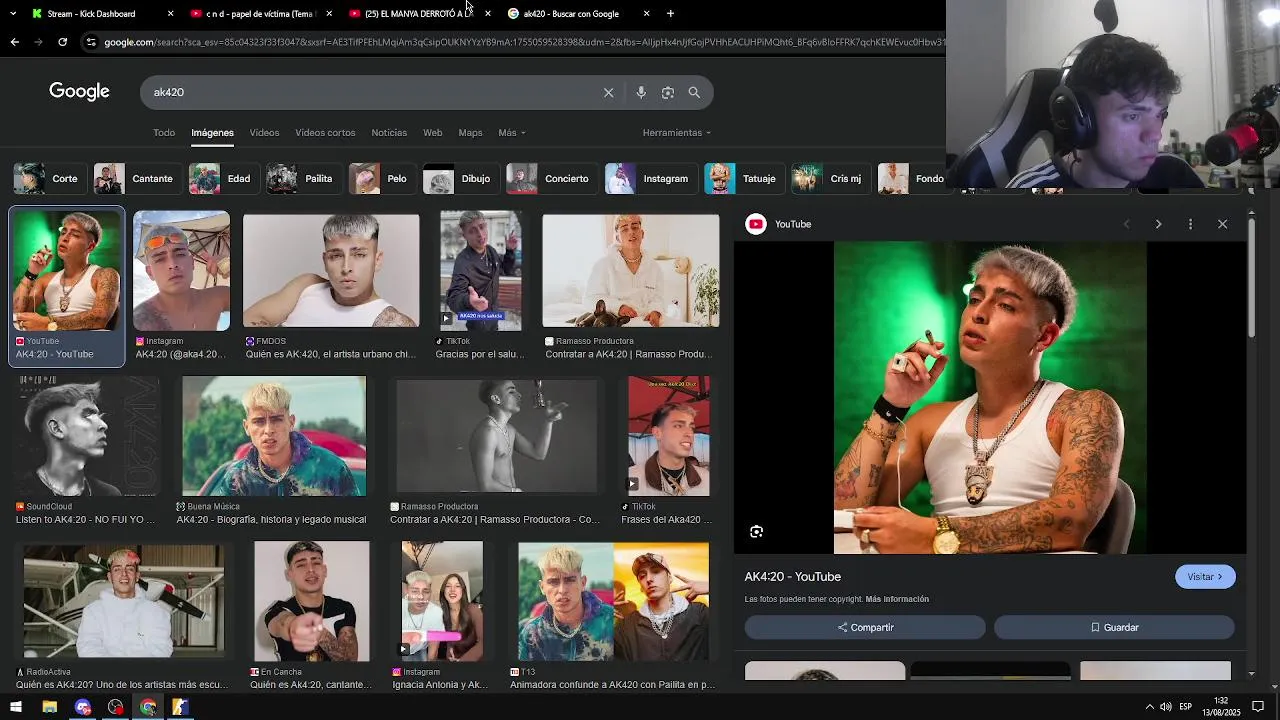Switch to the Noticias tab
Image resolution: width=1280 pixels, height=720 pixels.
pos(389,133)
